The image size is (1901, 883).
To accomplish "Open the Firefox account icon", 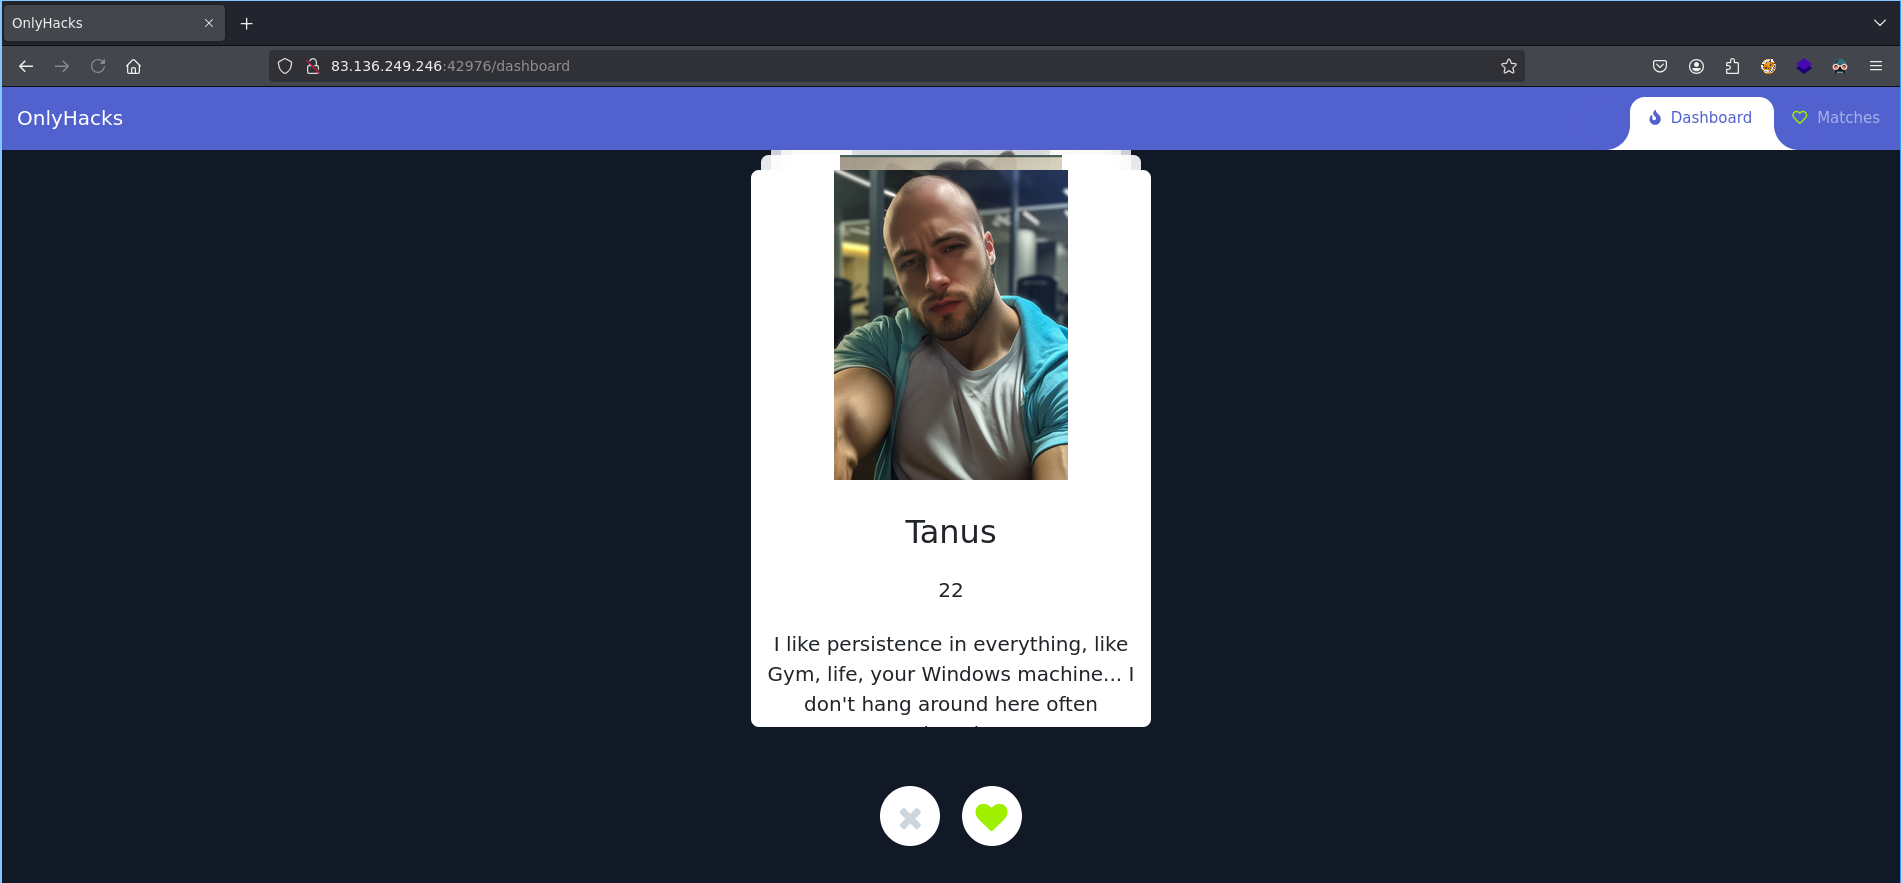I will coord(1696,66).
